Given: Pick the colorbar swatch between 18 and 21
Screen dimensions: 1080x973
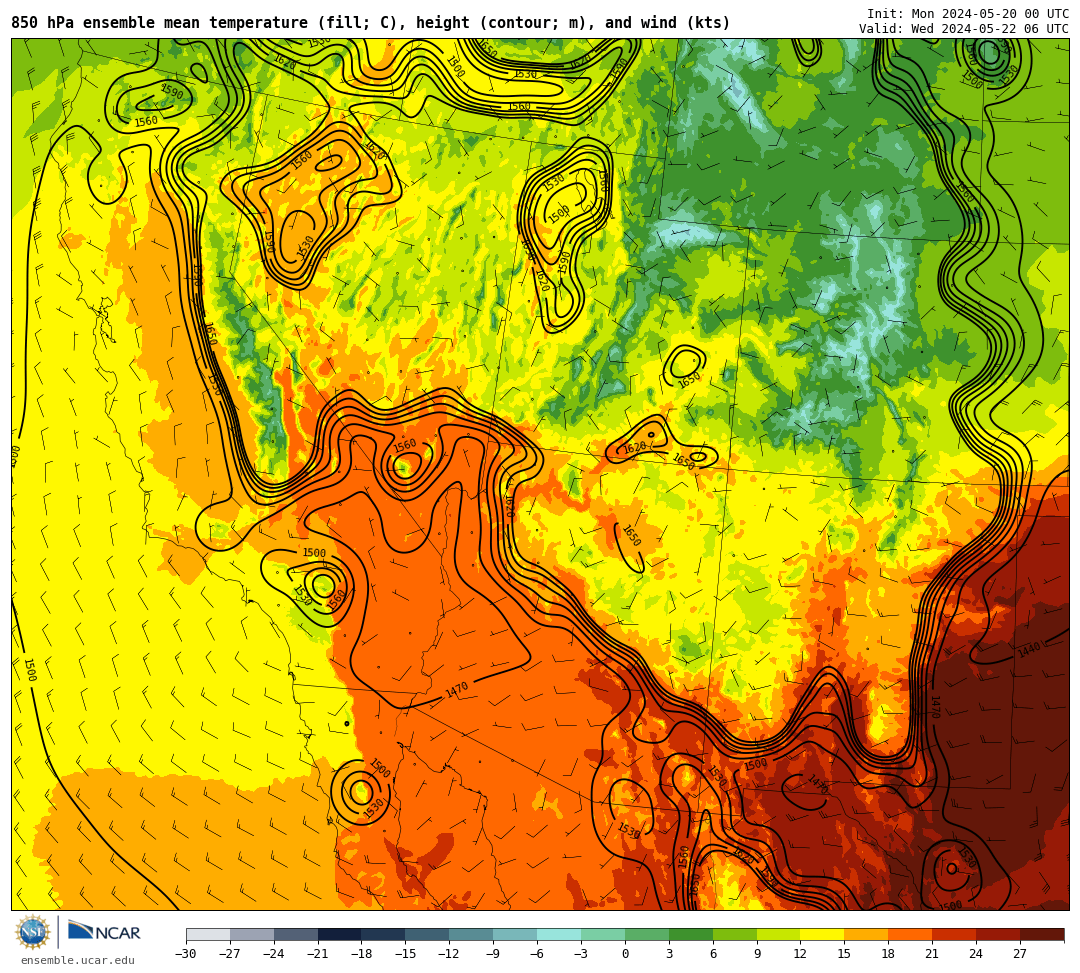Looking at the screenshot, I should click(911, 934).
